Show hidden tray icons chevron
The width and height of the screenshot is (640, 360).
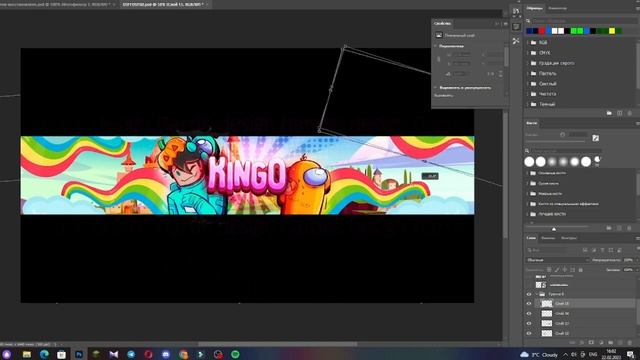click(565, 354)
